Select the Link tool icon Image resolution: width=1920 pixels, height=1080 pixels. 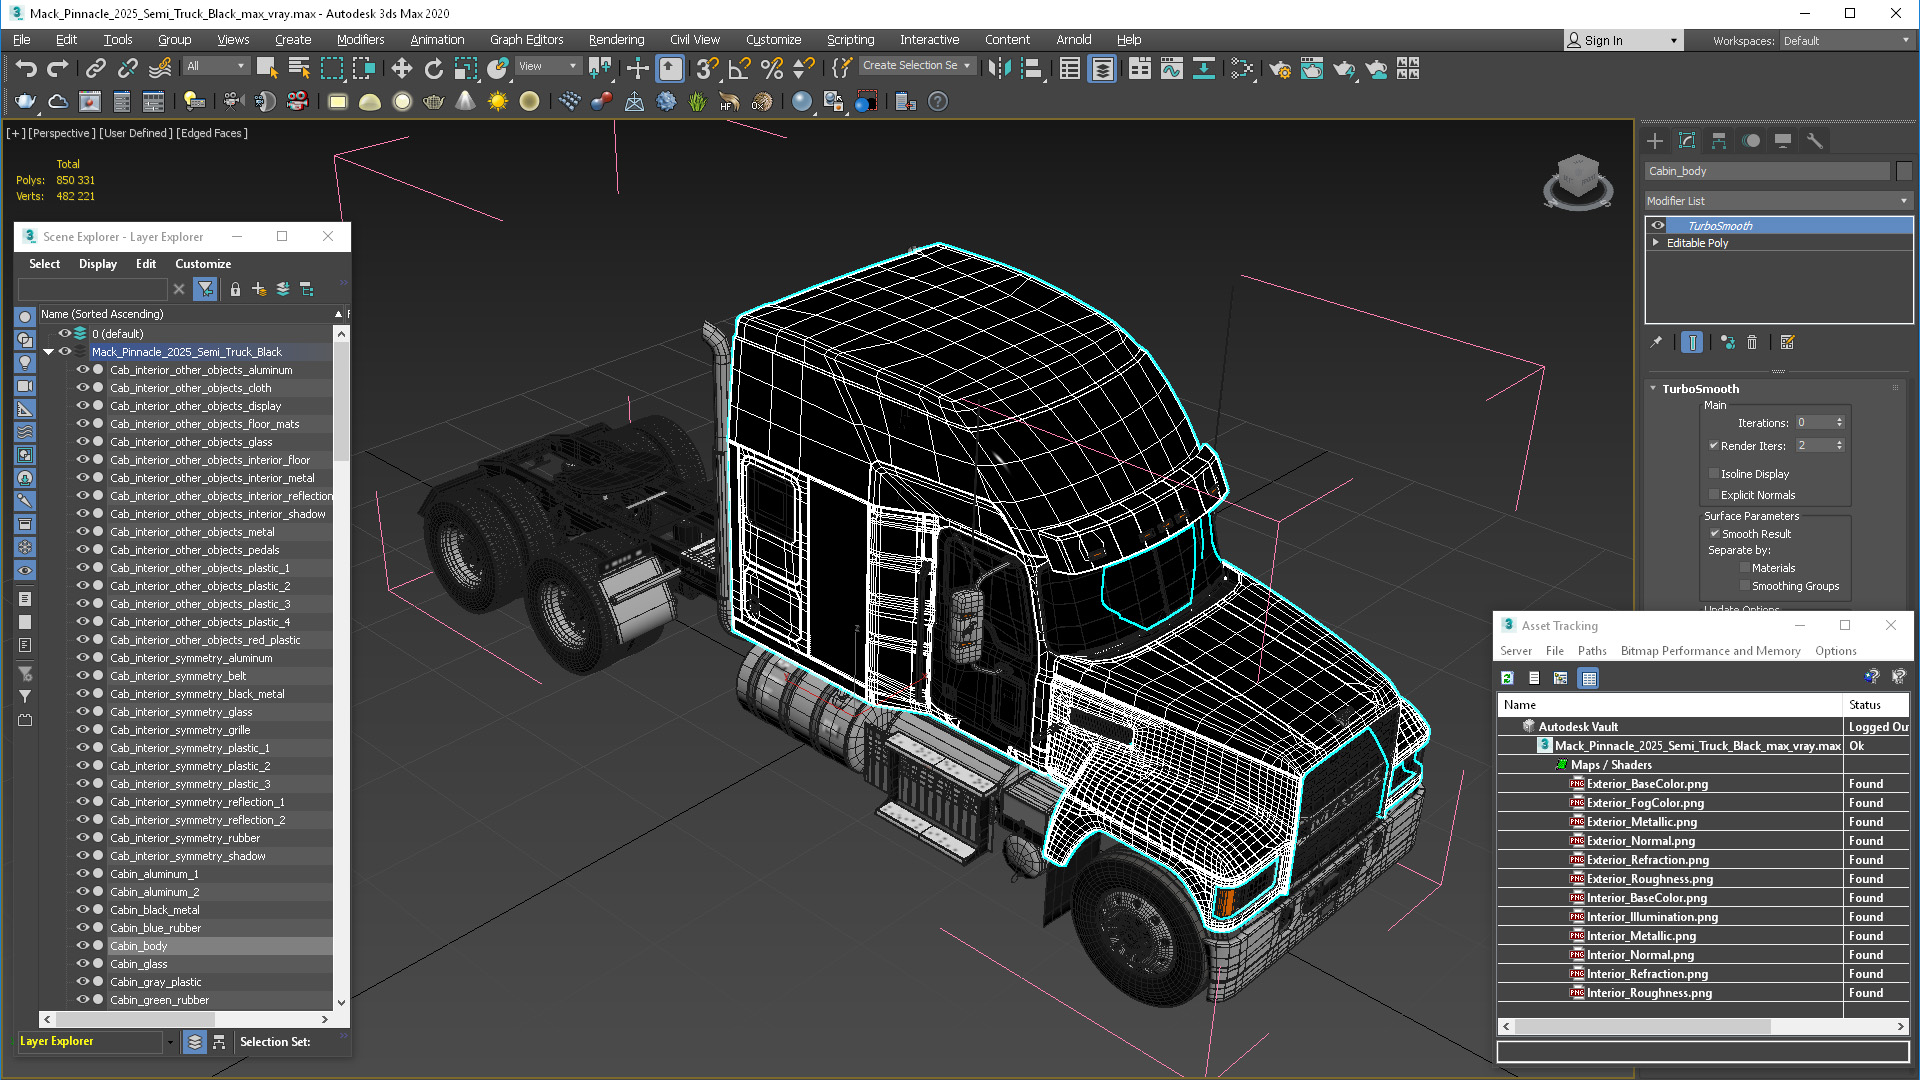tap(95, 68)
